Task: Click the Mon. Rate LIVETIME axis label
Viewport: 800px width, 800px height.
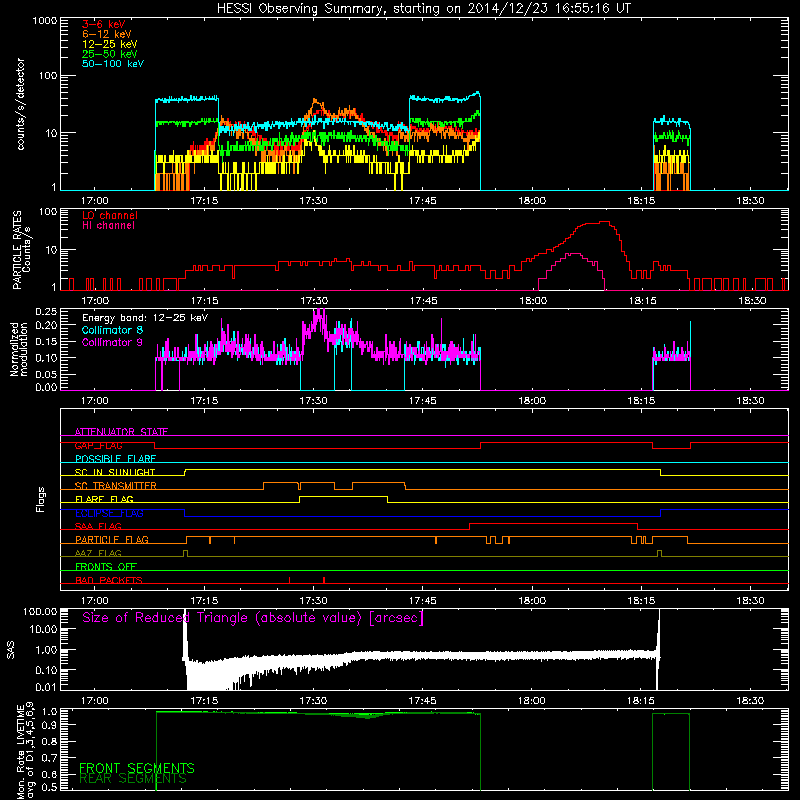Action: coord(25,751)
